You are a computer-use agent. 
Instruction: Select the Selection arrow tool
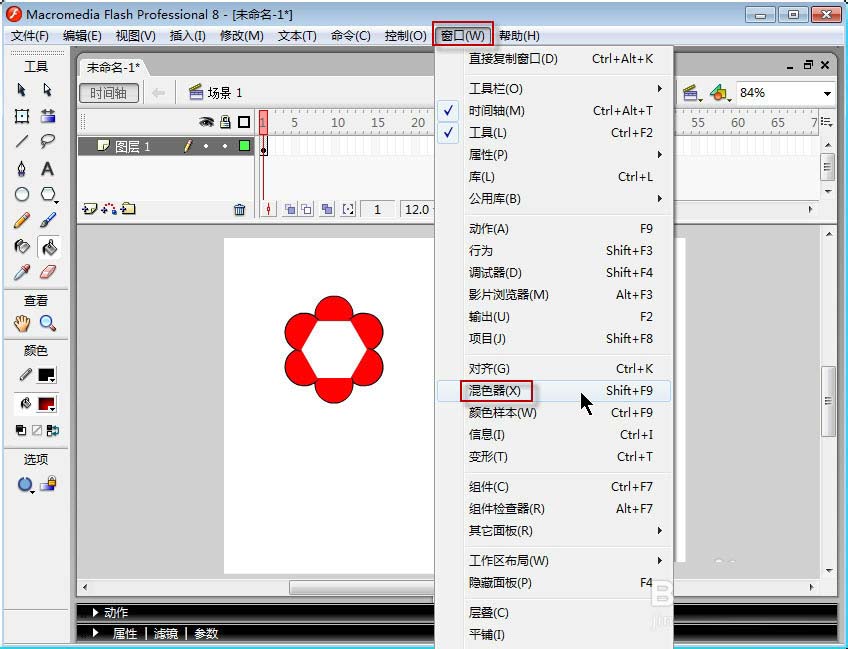click(x=22, y=89)
